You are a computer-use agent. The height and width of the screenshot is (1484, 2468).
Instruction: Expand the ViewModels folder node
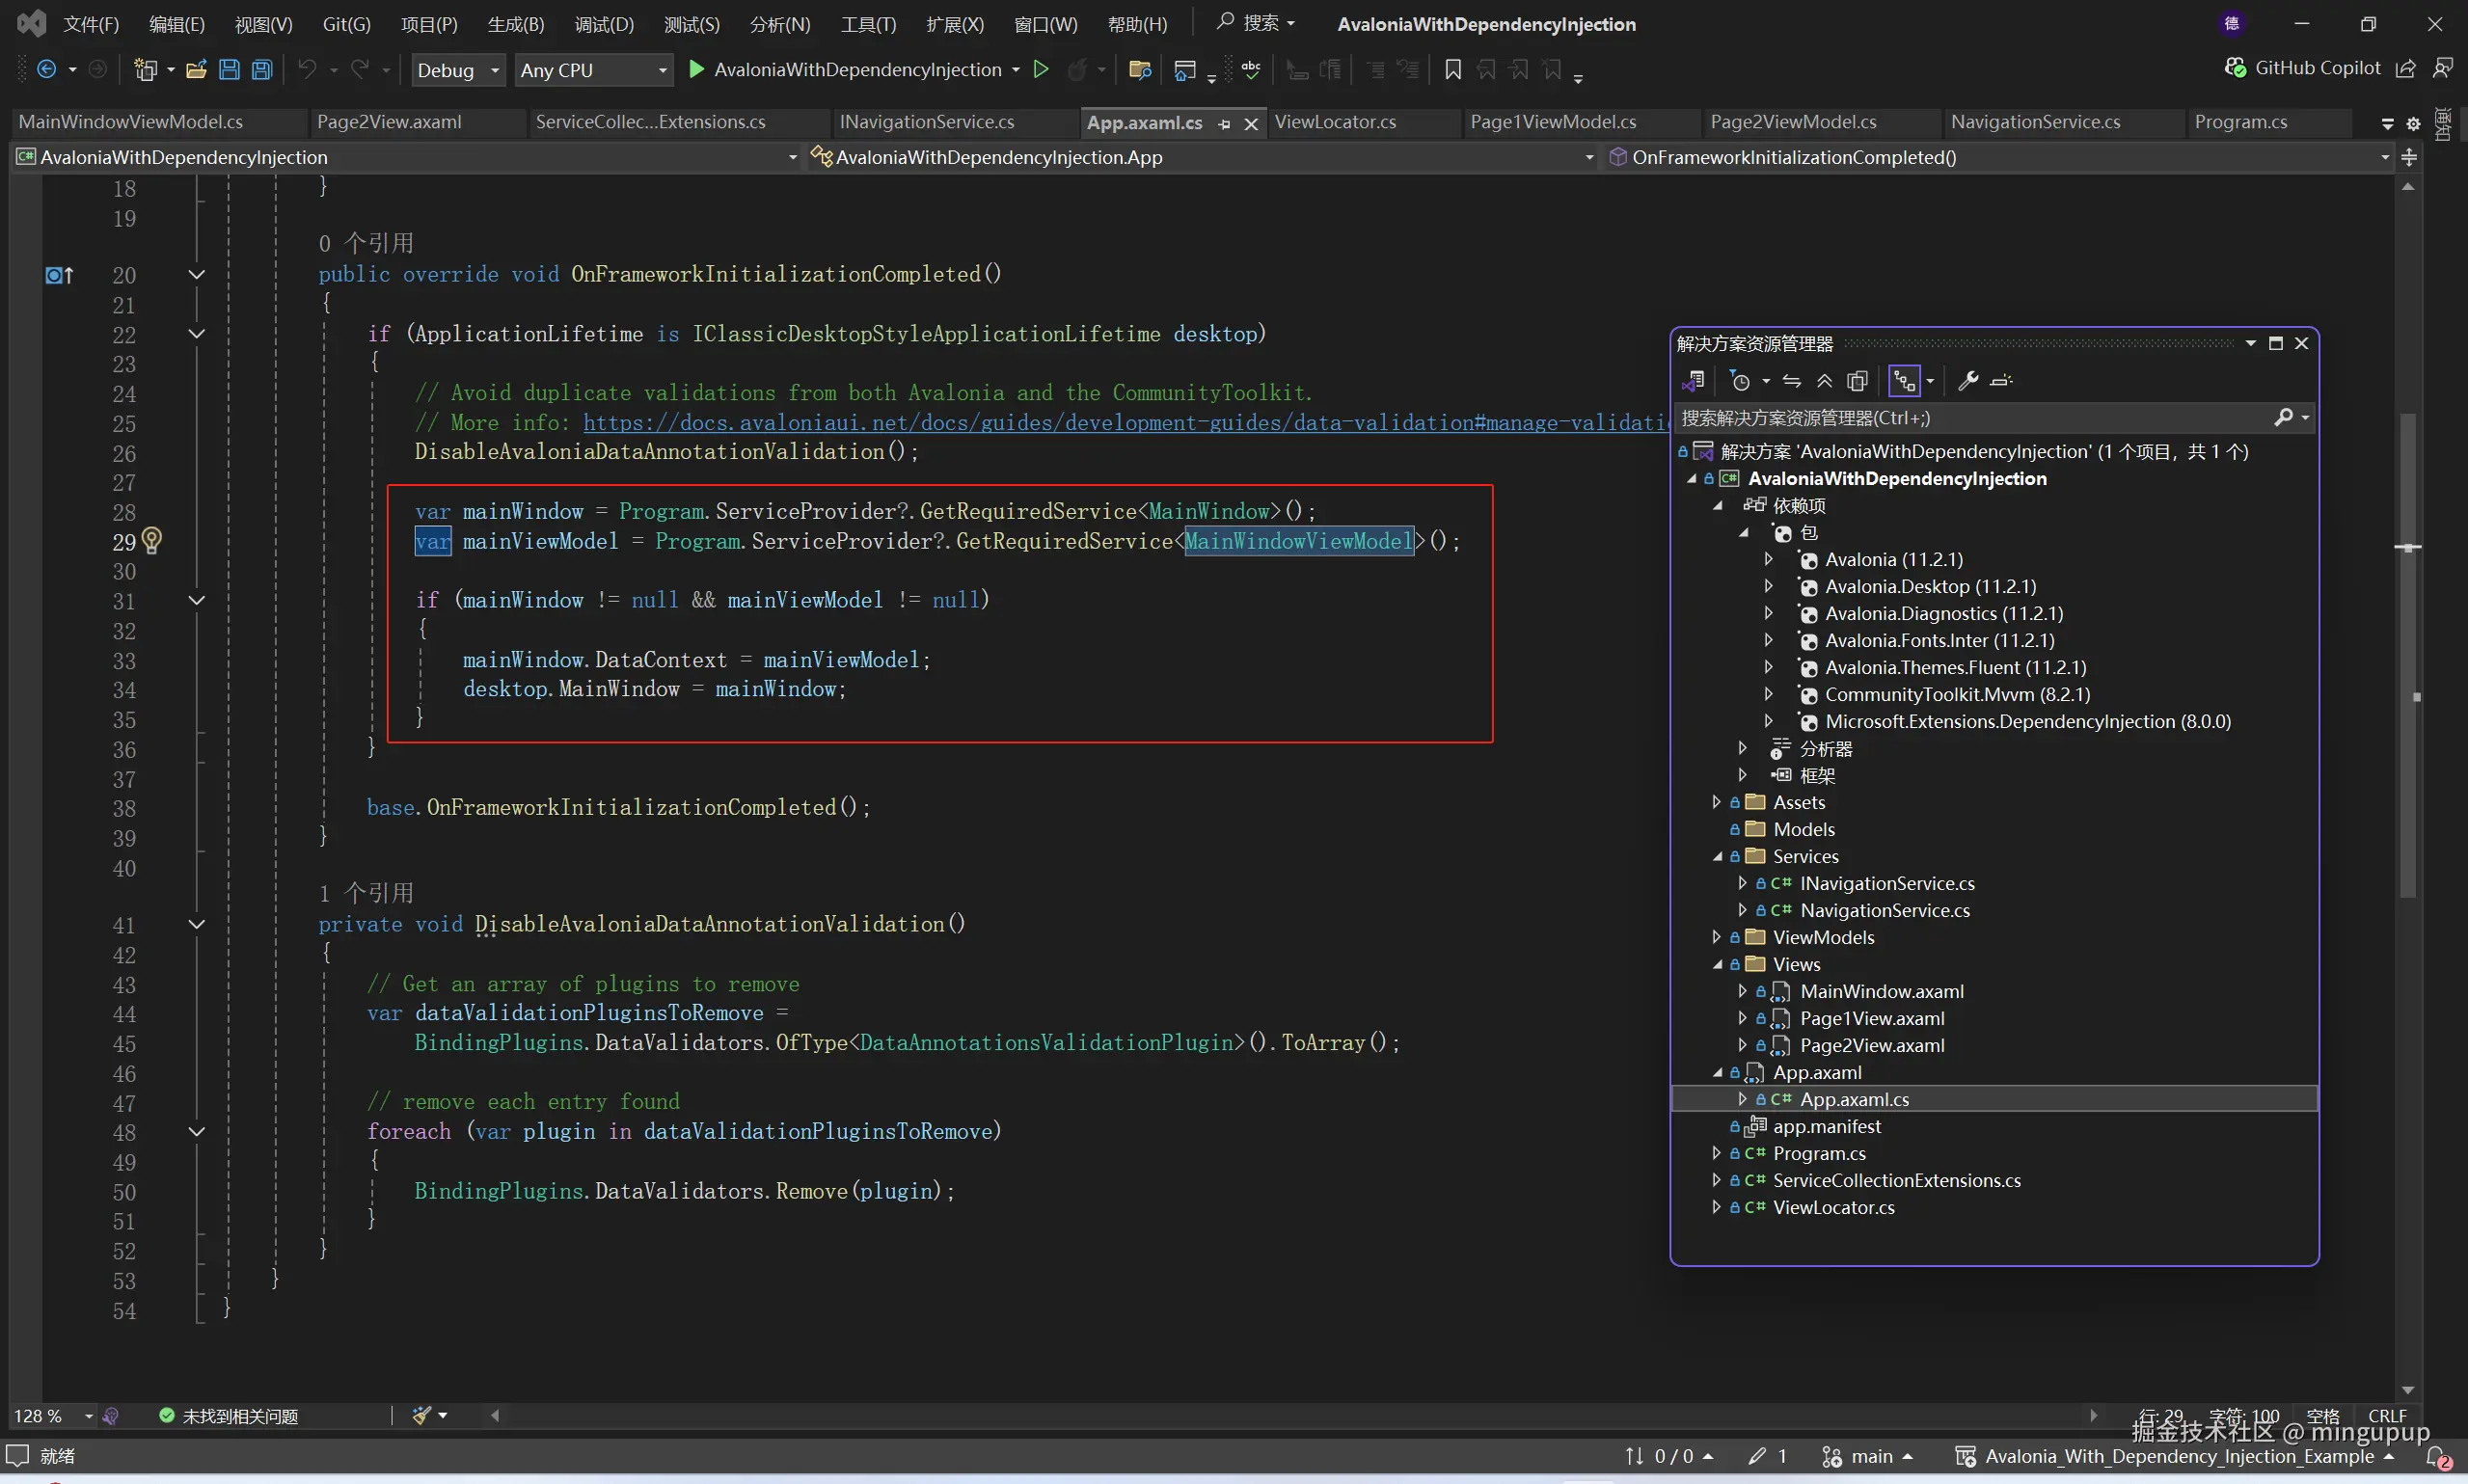[1717, 937]
